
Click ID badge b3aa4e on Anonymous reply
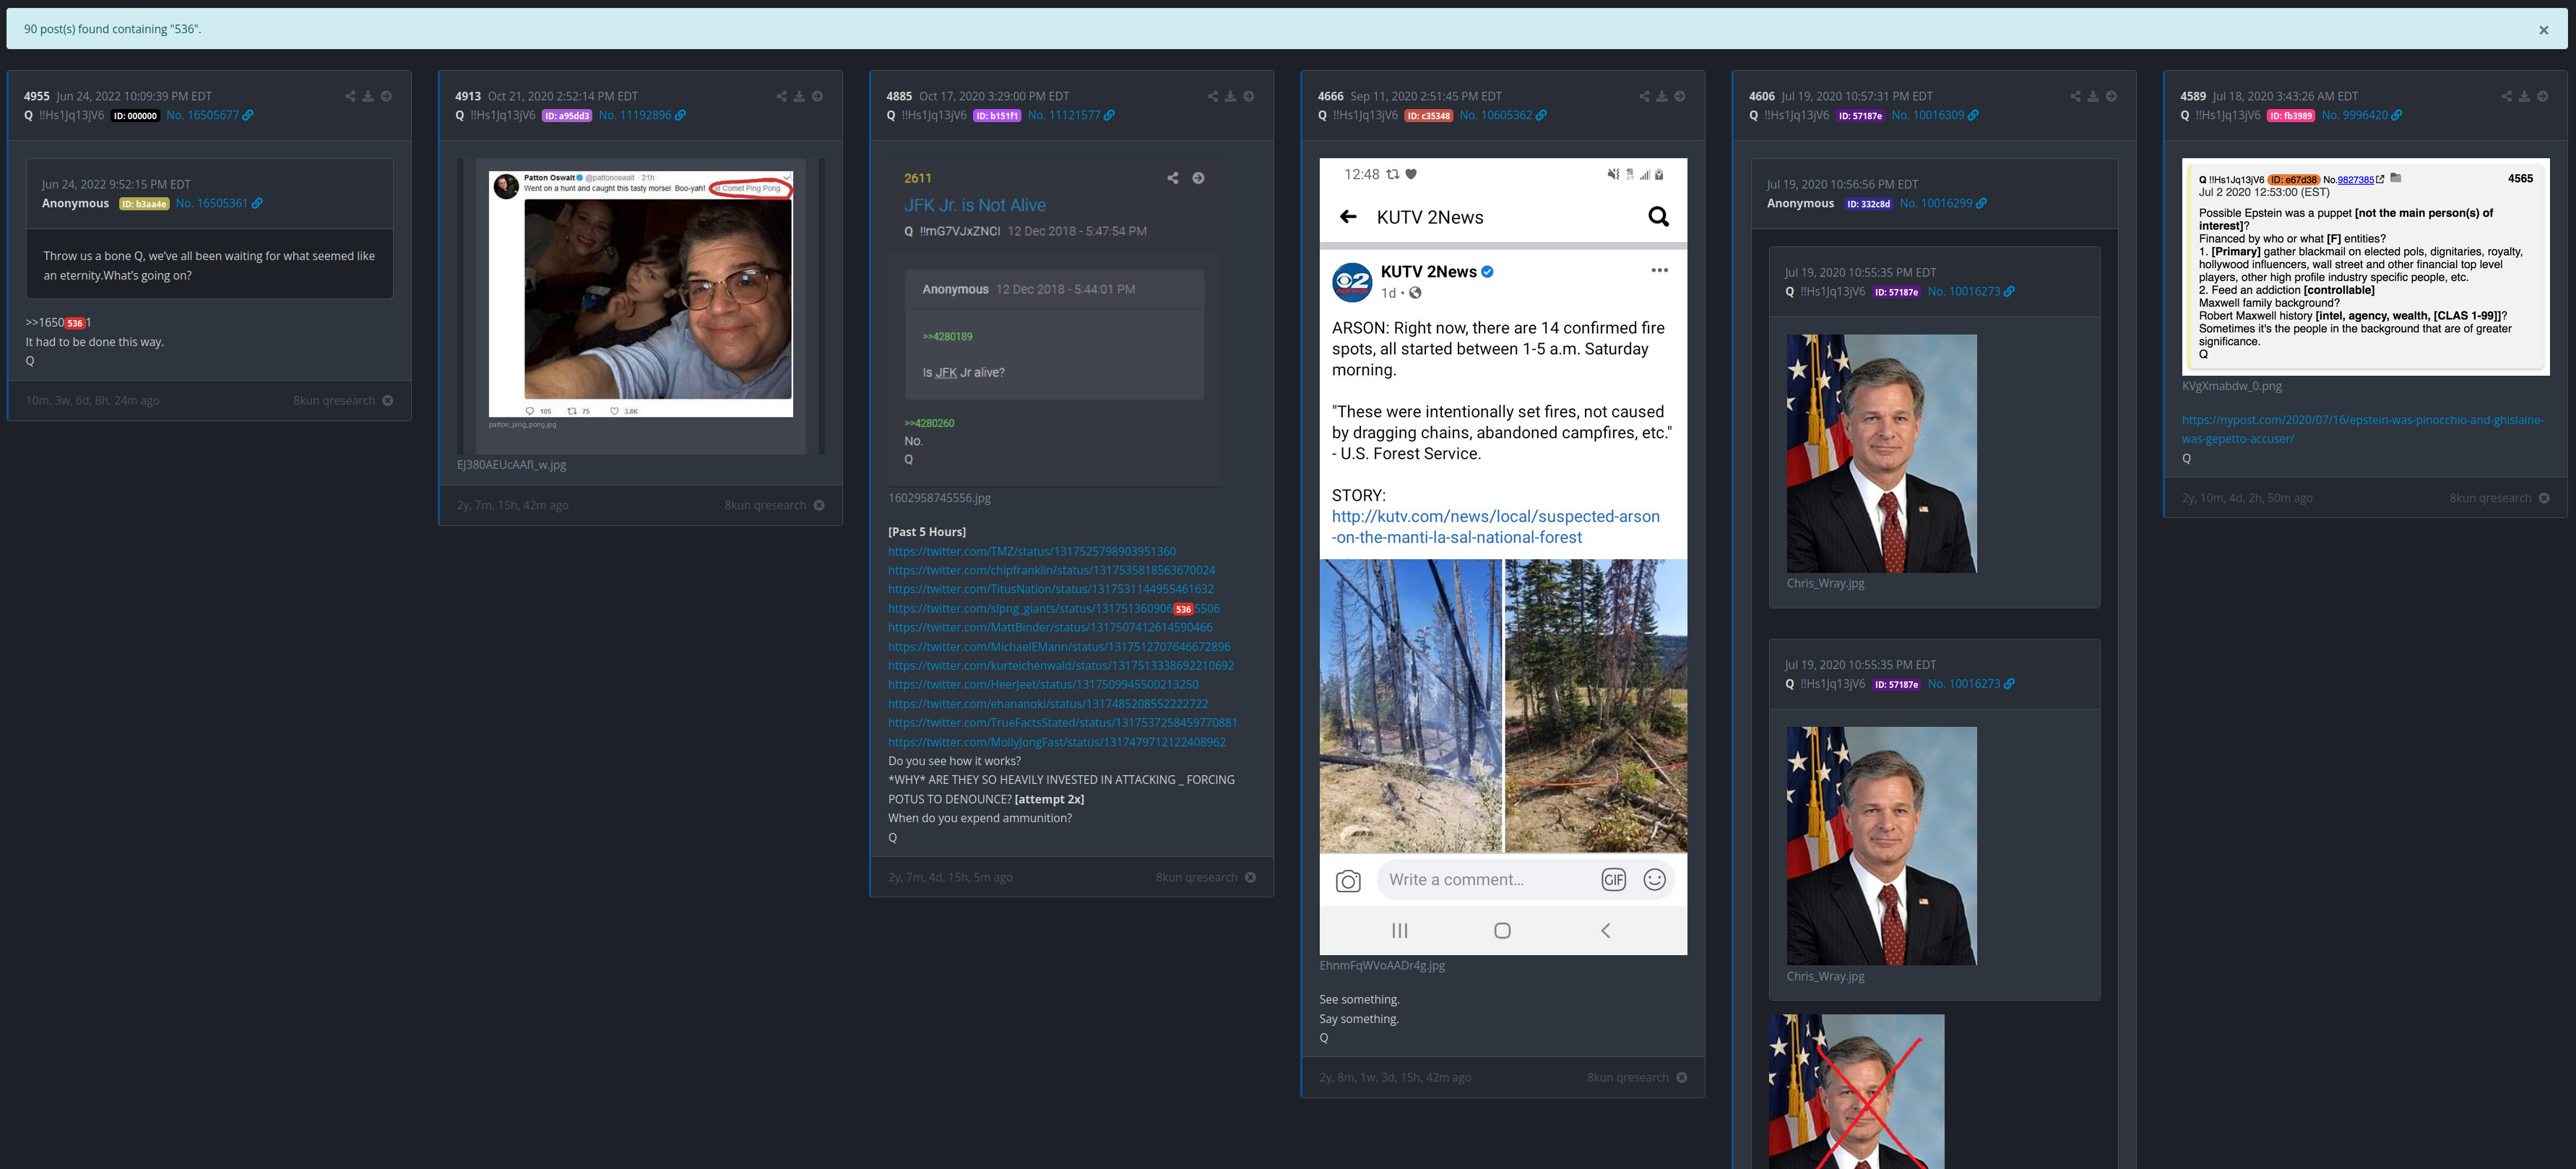tap(144, 204)
